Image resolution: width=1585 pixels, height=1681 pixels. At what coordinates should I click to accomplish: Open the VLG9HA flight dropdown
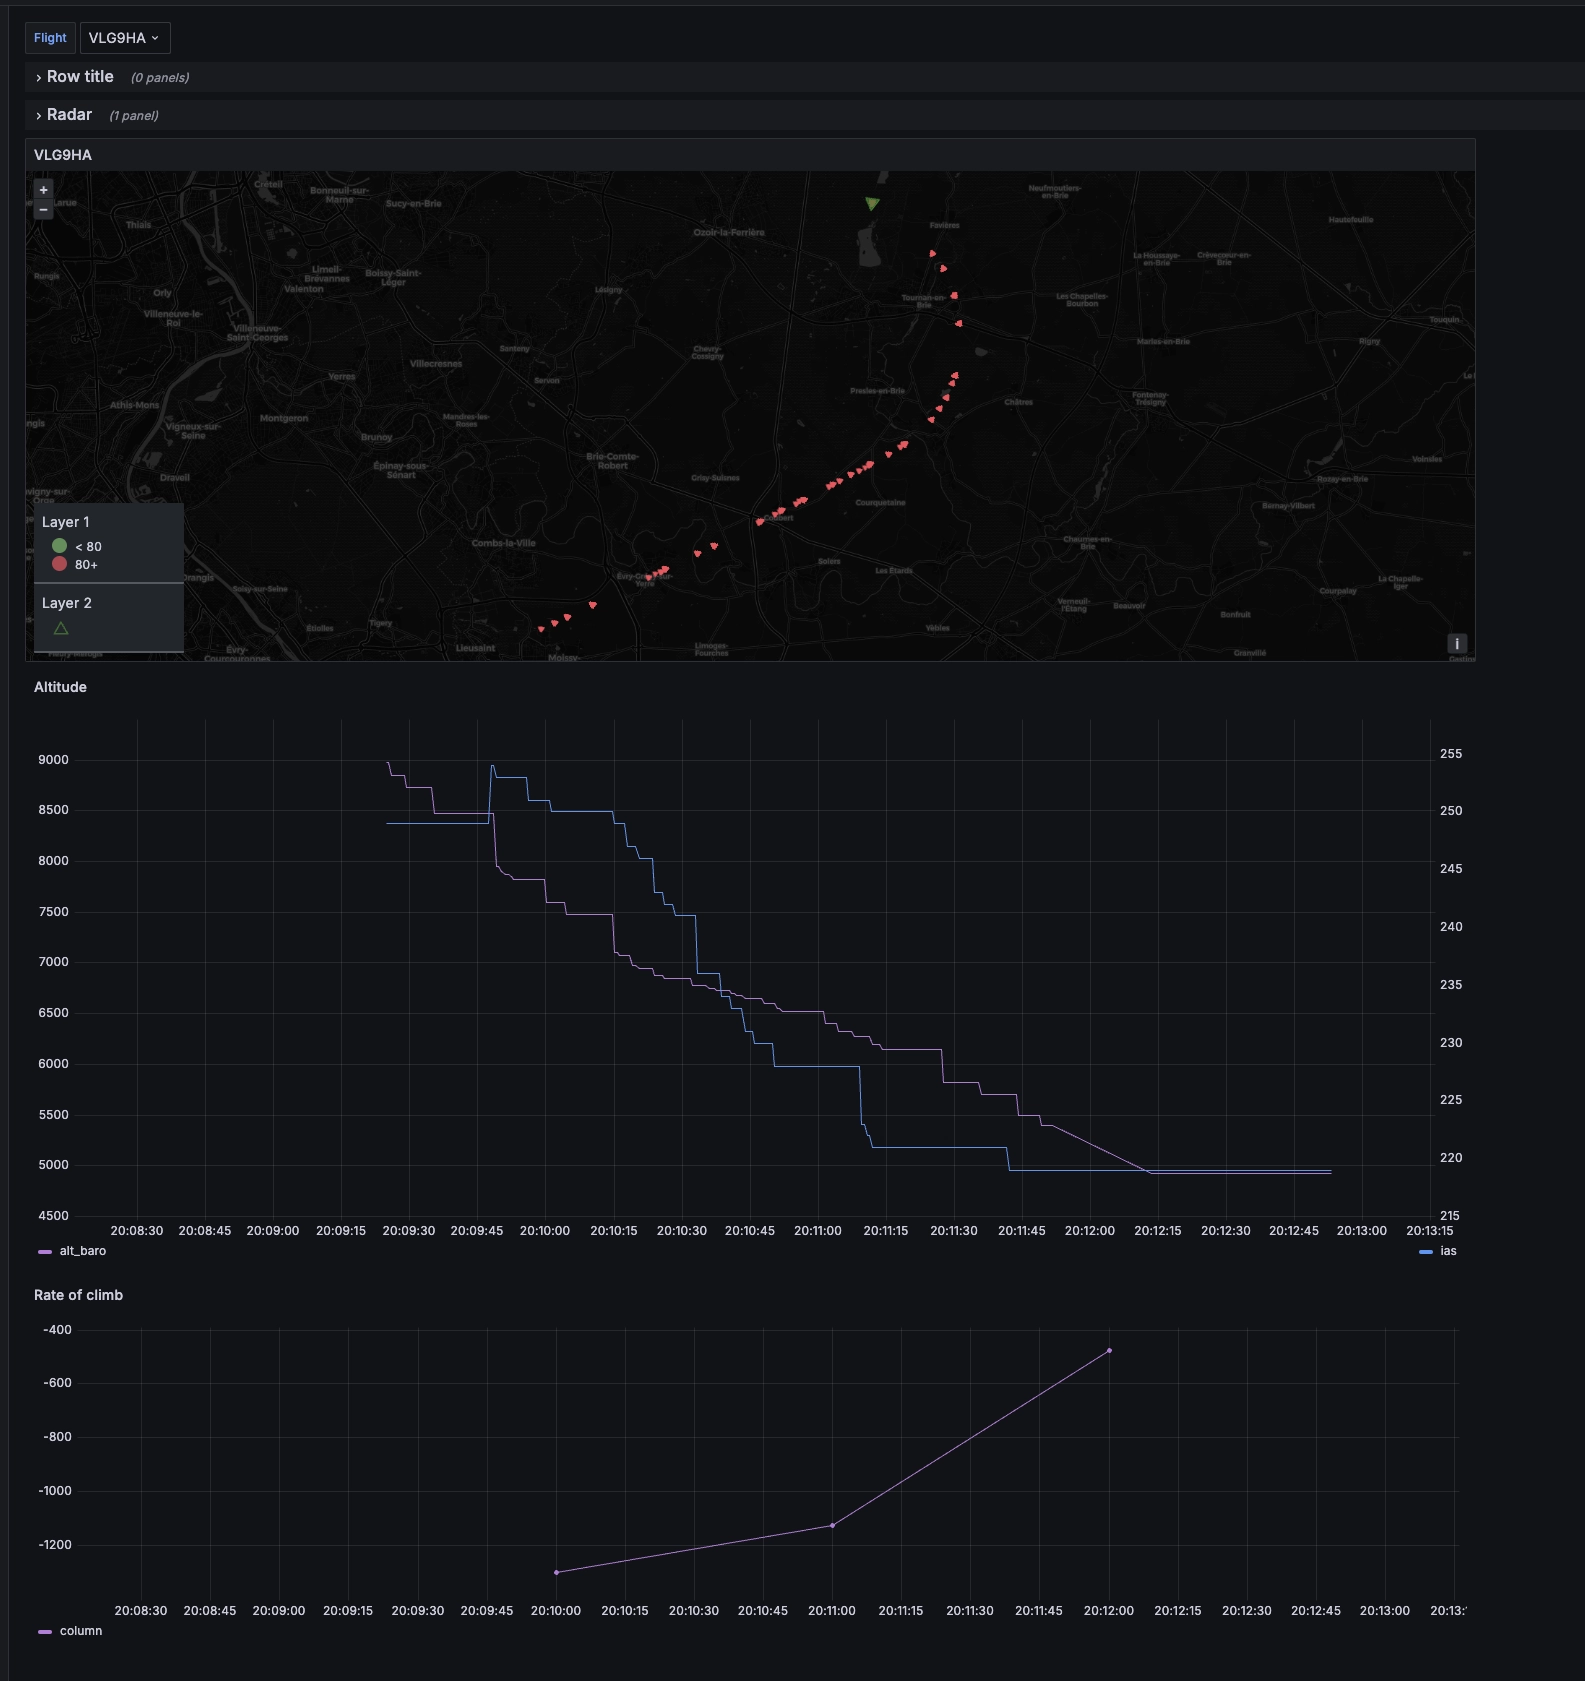point(125,38)
